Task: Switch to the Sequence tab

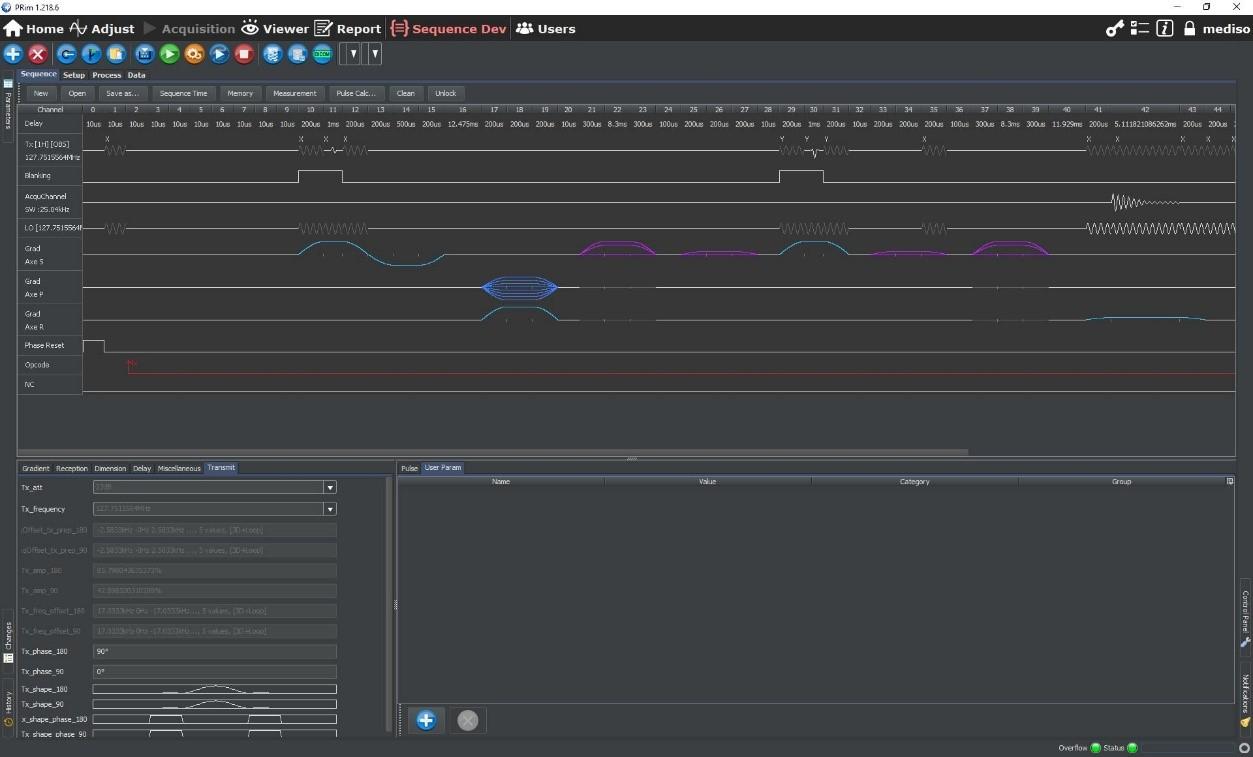Action: [x=39, y=74]
